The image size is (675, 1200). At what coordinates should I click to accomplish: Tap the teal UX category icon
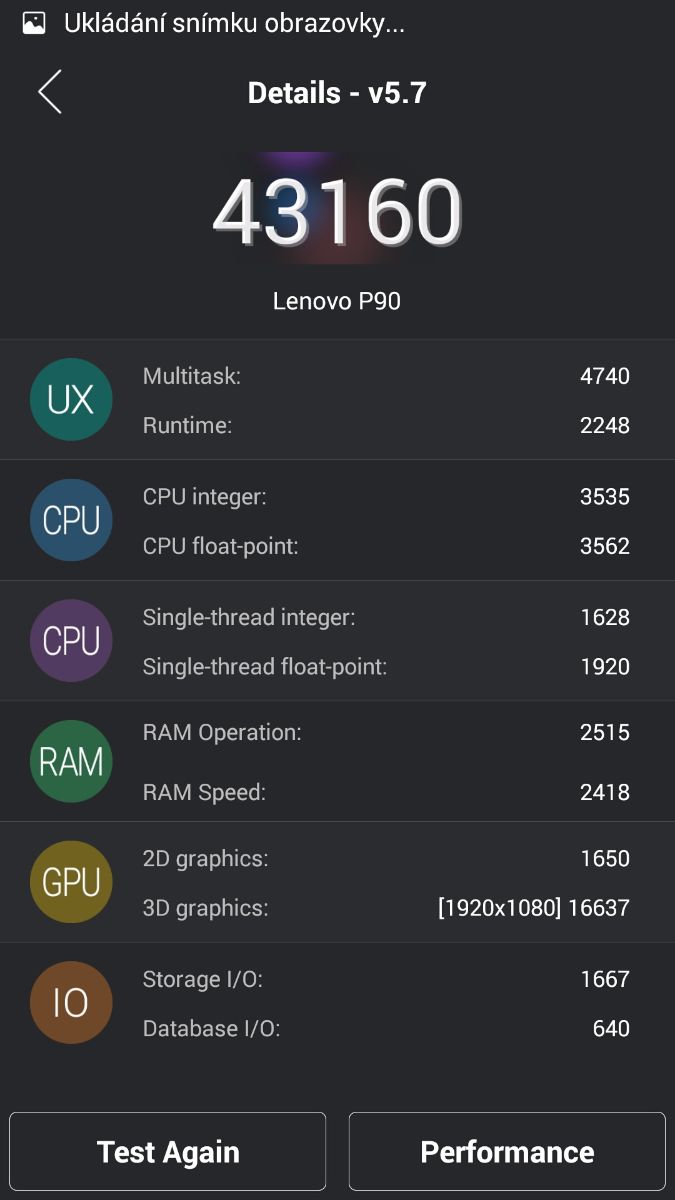click(71, 400)
